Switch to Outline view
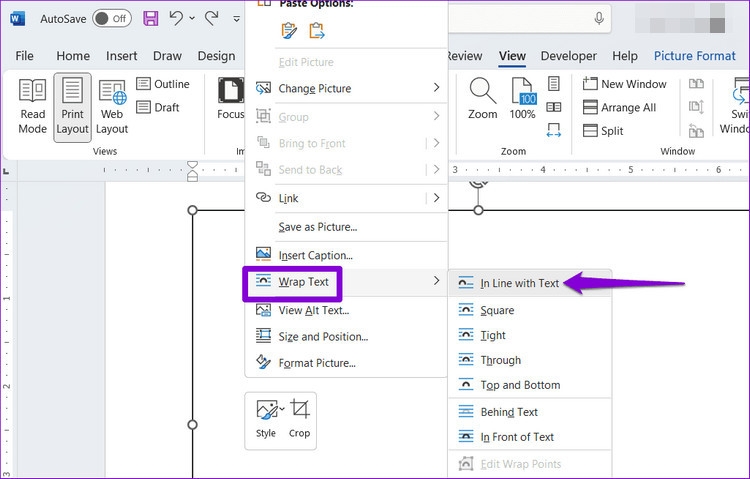This screenshot has width=750, height=479. (x=162, y=84)
